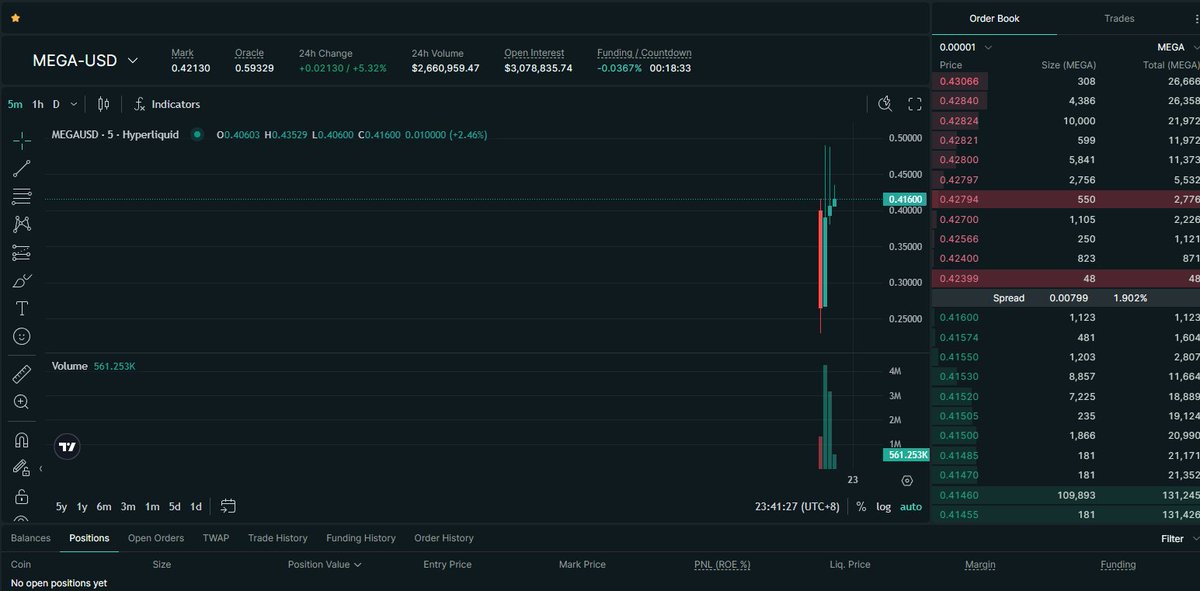
Task: Click the zoom in magnifier tool
Action: click(21, 402)
